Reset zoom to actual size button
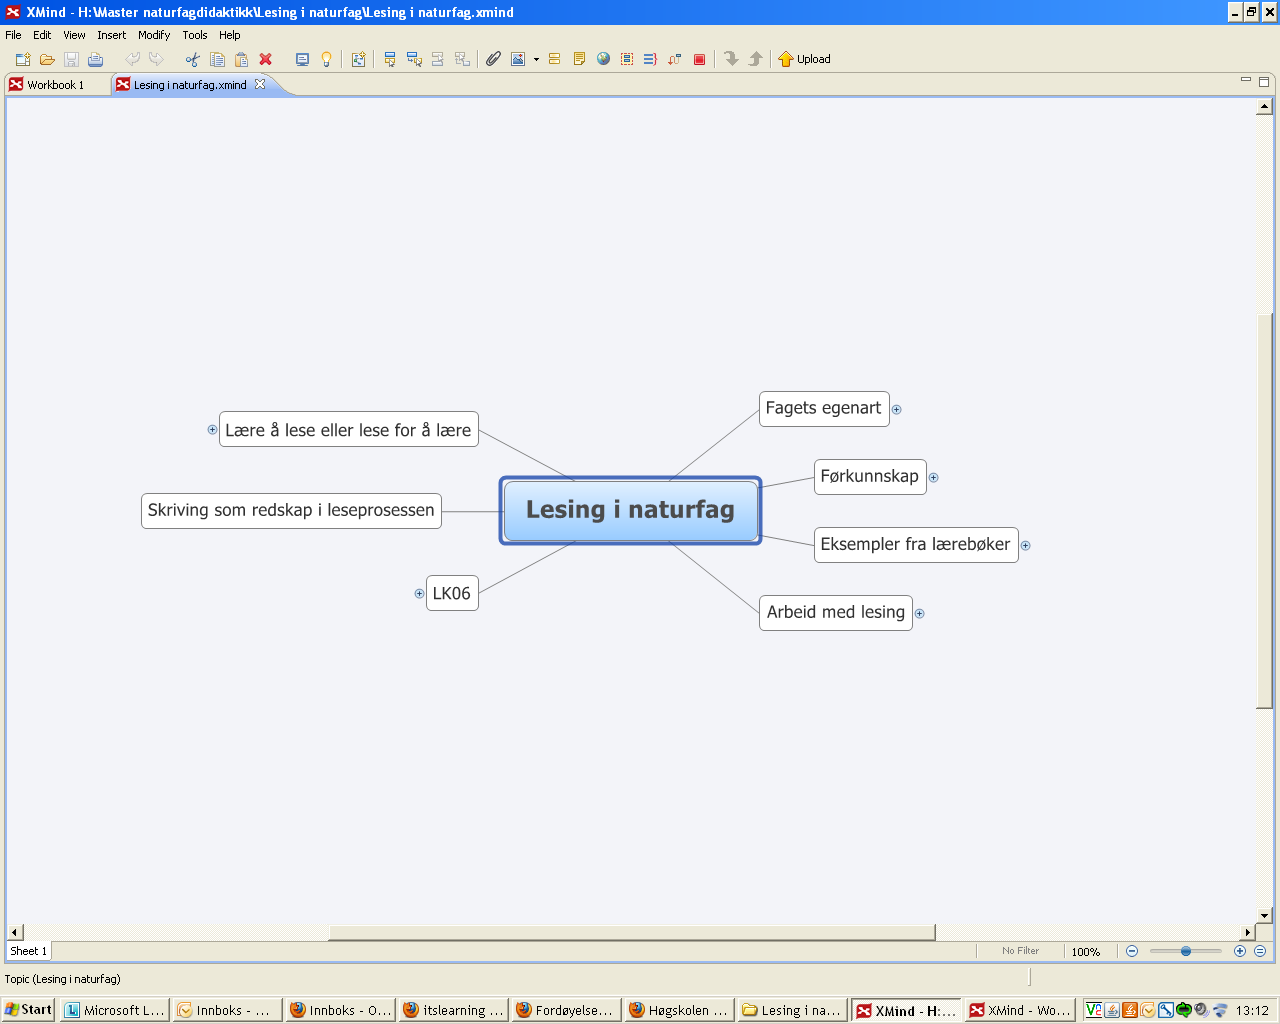The image size is (1280, 1024). (1260, 951)
